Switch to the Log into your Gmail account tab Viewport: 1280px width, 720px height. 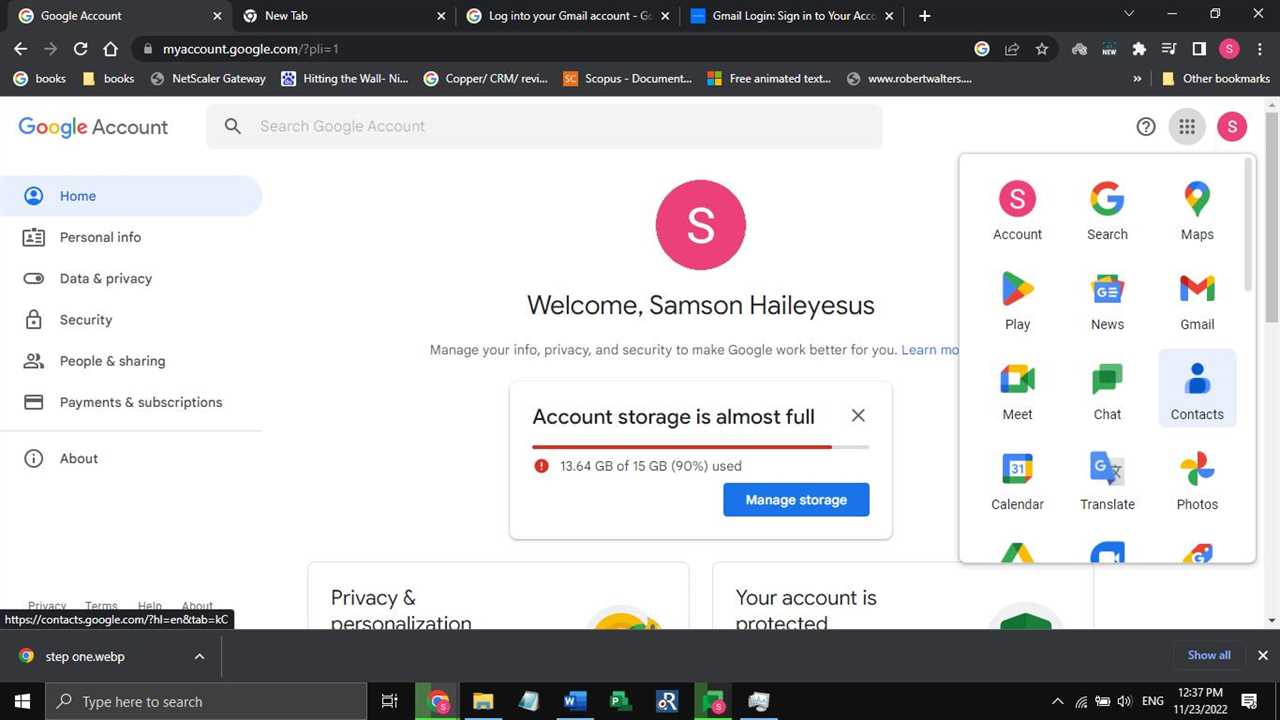[568, 16]
